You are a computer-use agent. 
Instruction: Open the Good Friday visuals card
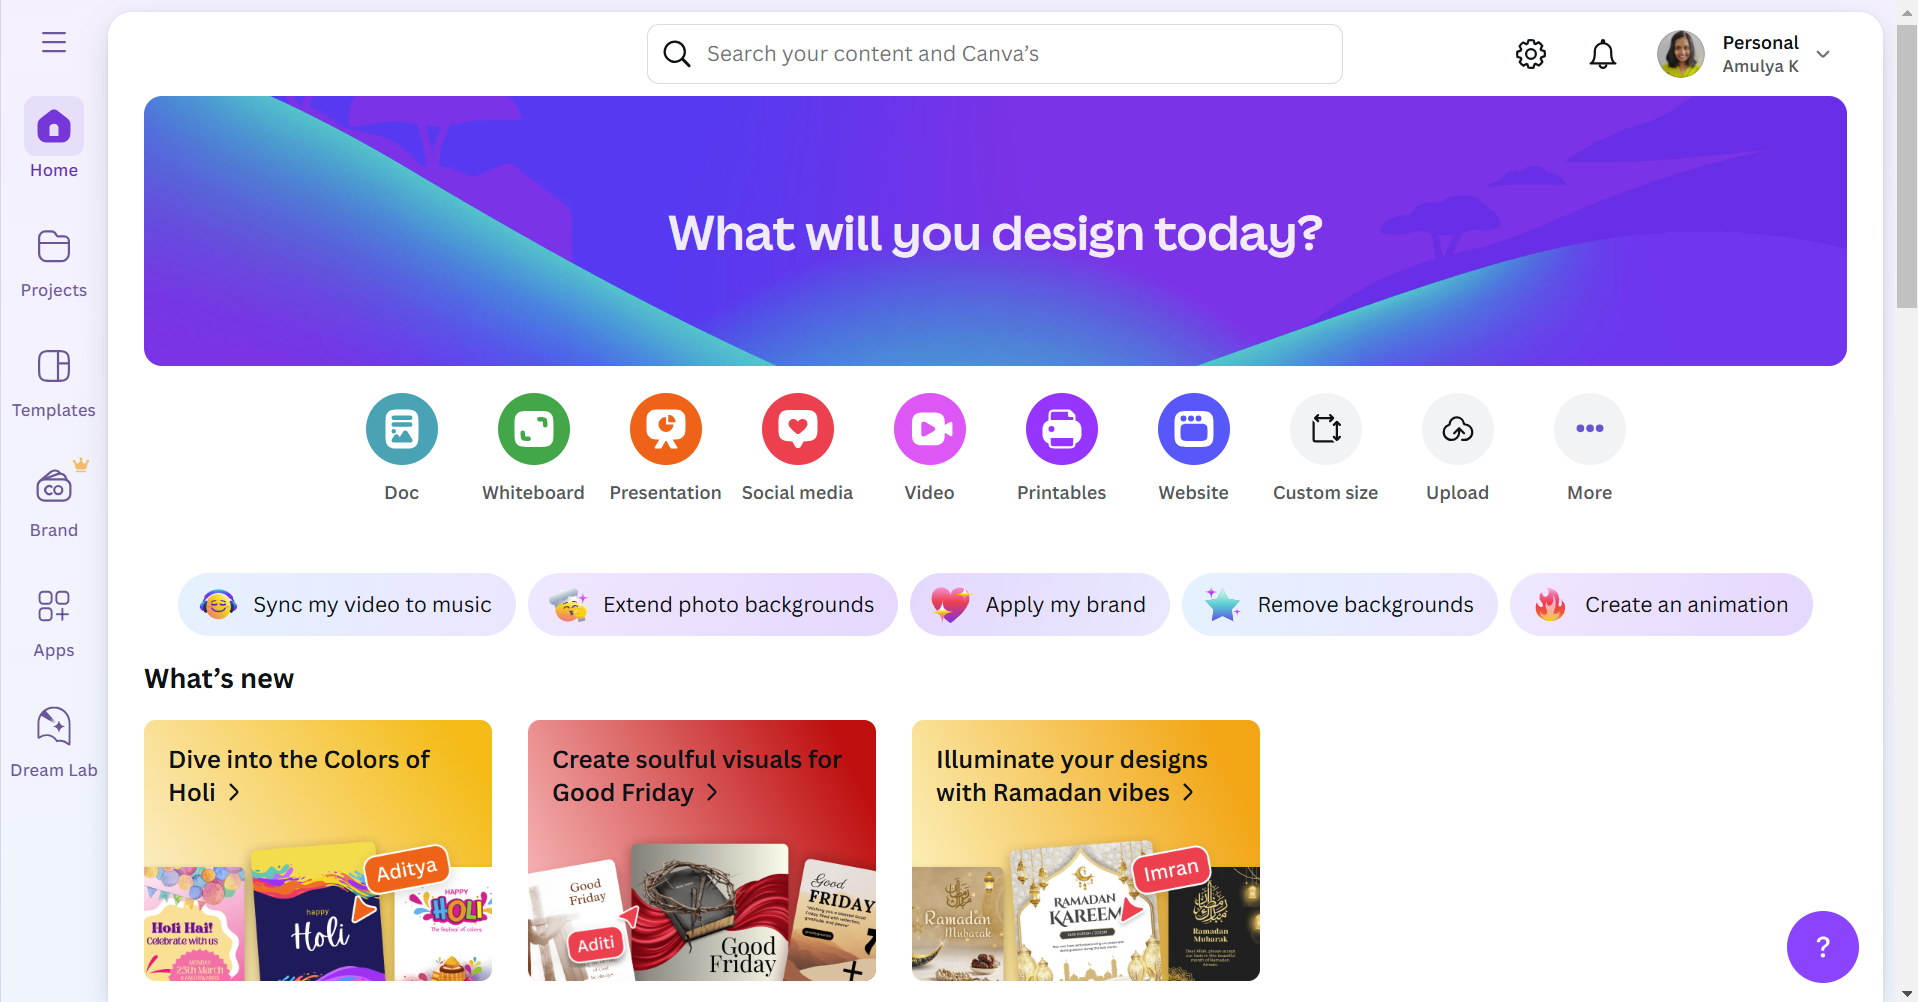pyautogui.click(x=702, y=850)
